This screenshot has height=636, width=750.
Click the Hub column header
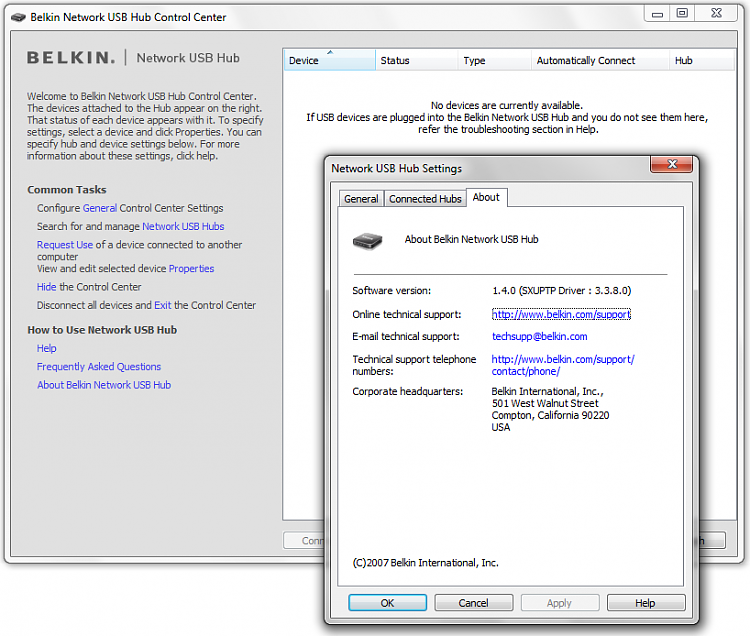click(702, 61)
